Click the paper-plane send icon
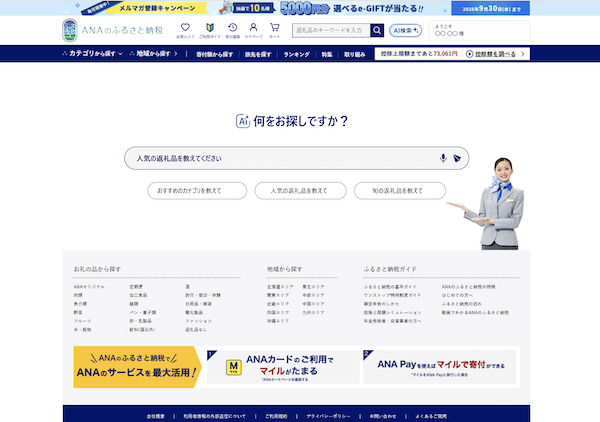Screen dimensions: 600x422 457,158
